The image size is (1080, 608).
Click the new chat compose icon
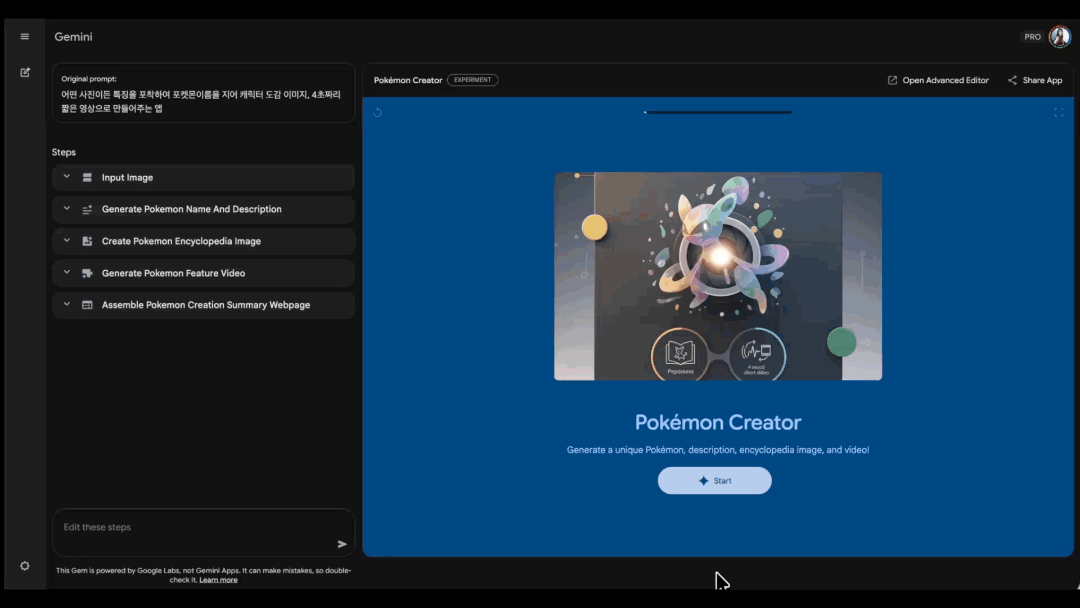click(25, 72)
